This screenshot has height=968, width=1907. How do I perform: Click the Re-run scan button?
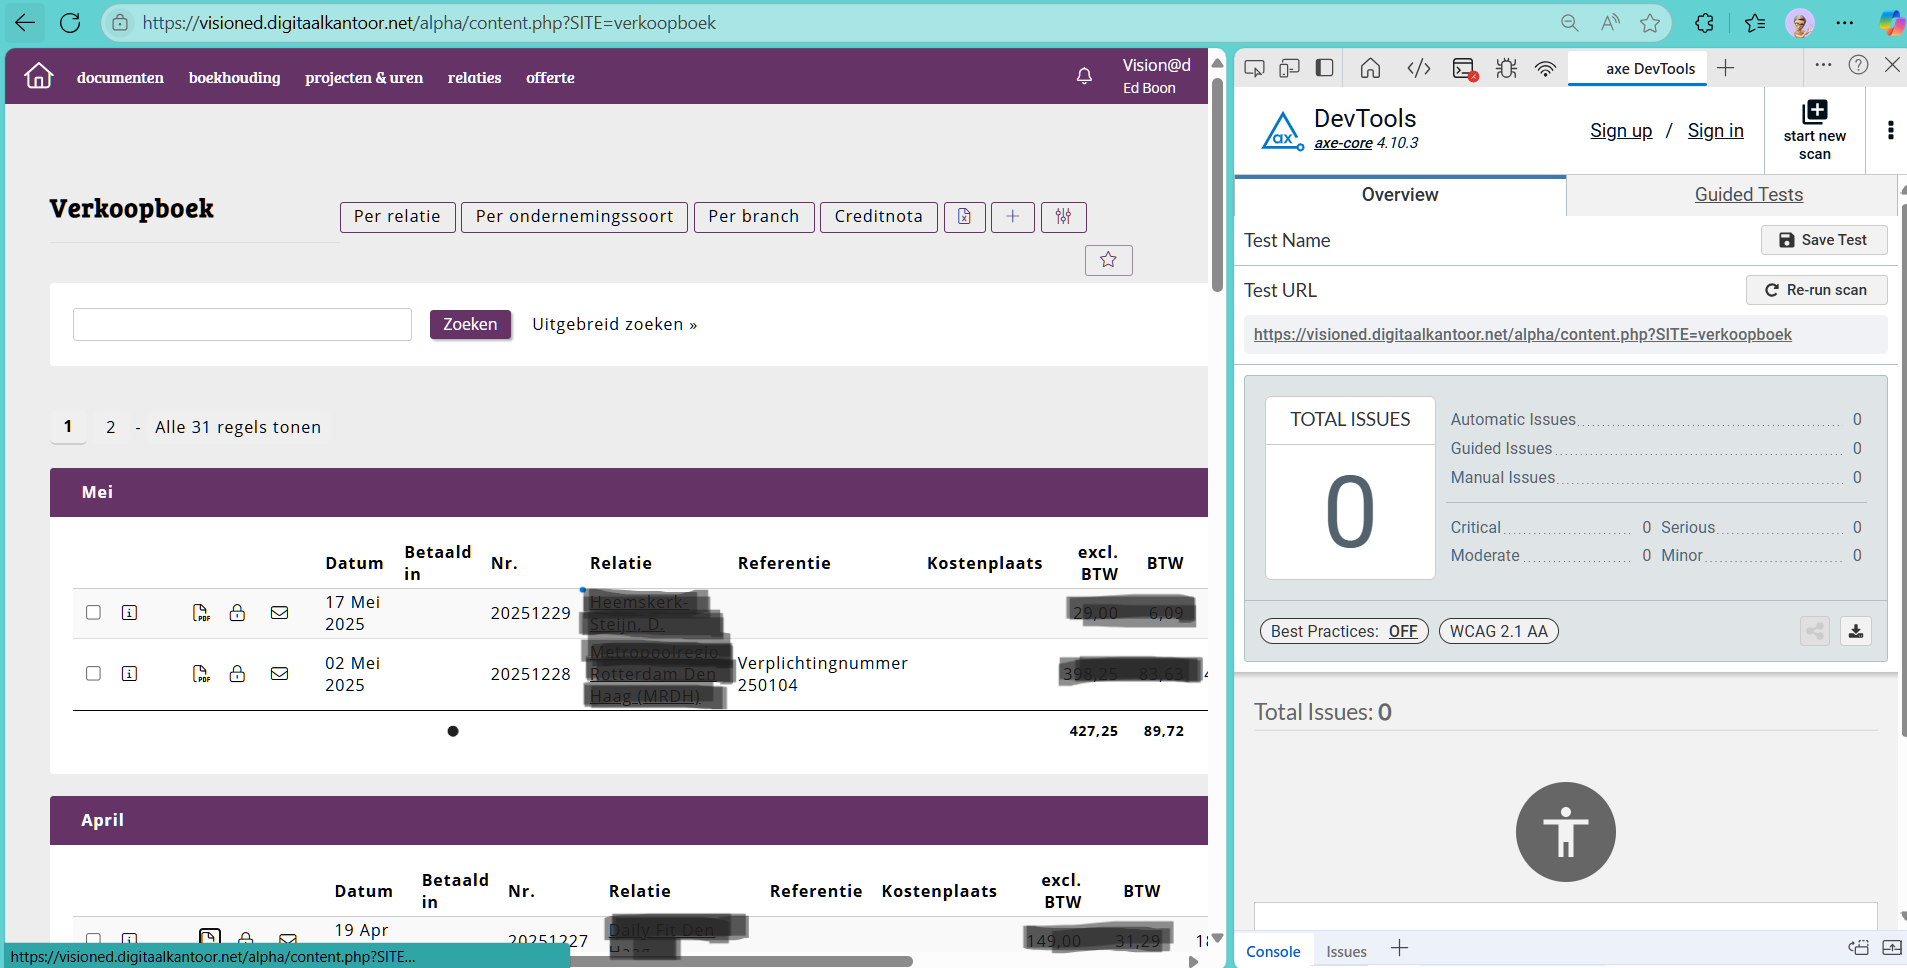(1816, 290)
